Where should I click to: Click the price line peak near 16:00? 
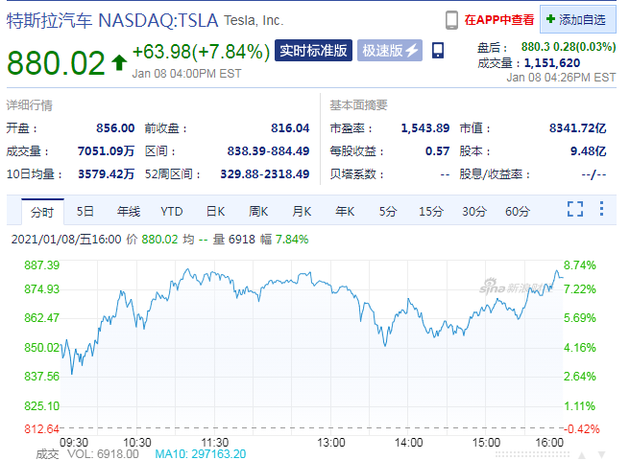tap(557, 271)
